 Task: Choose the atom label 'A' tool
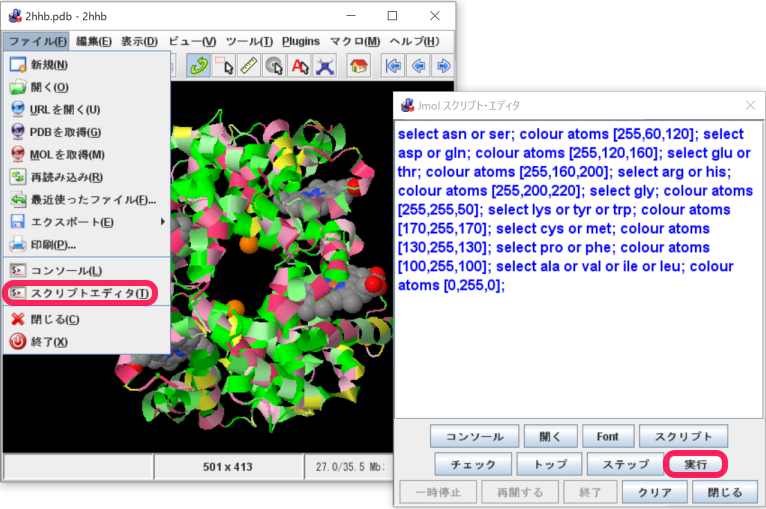(x=299, y=65)
